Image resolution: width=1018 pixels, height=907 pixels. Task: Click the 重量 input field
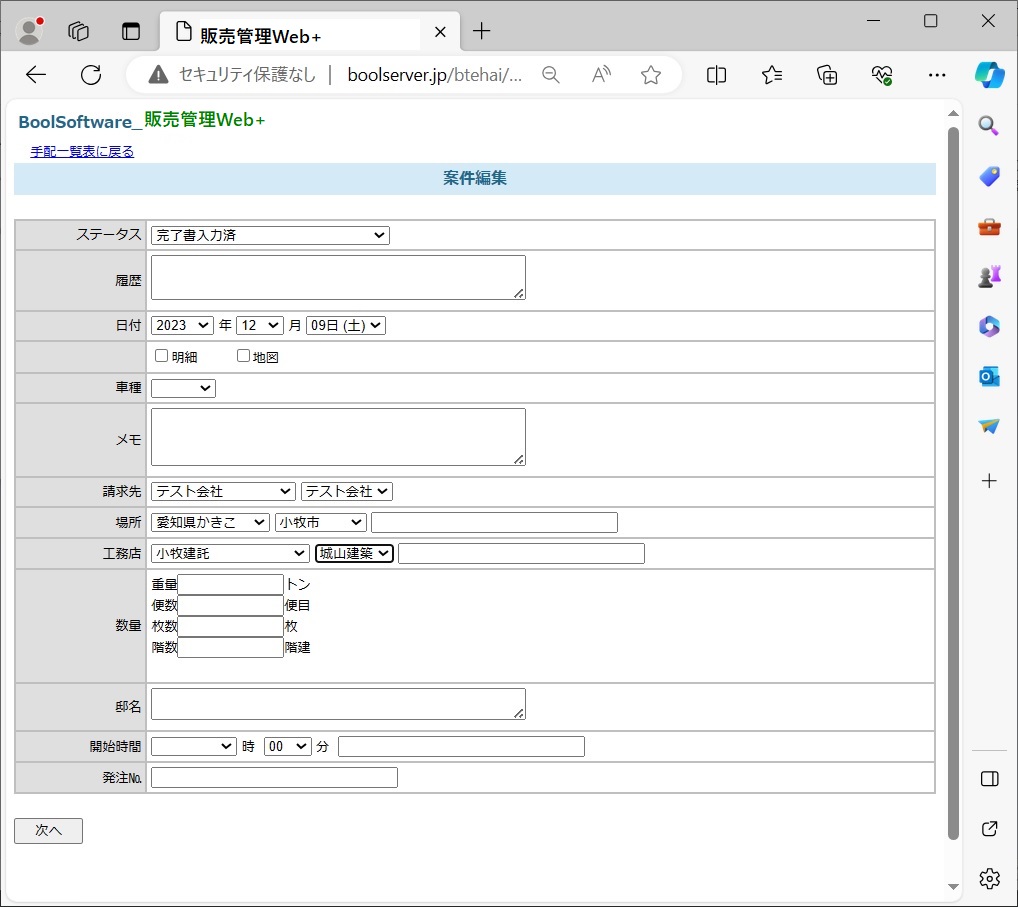point(230,584)
